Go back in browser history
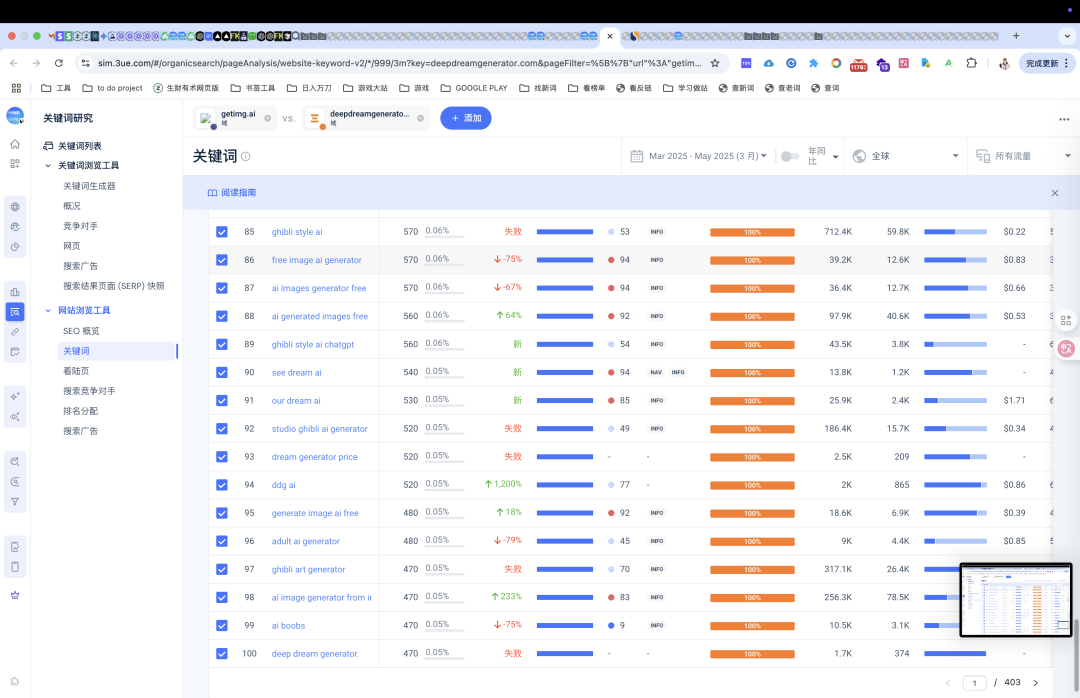This screenshot has height=698, width=1080. tap(14, 63)
